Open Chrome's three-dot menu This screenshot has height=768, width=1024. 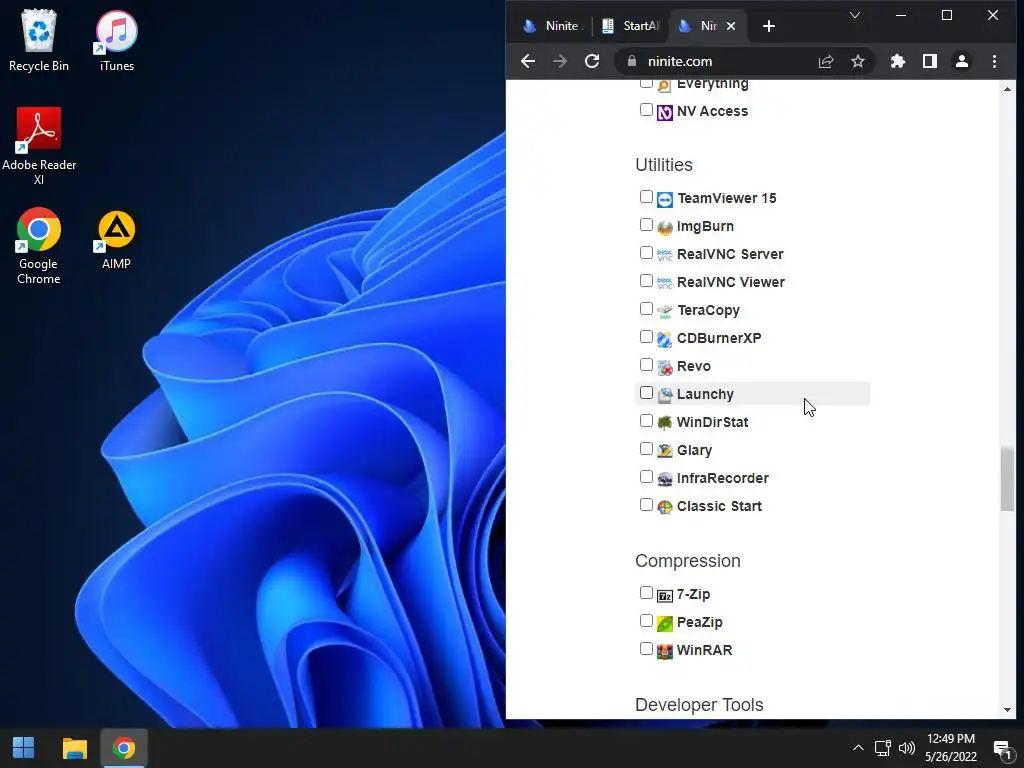coord(994,61)
